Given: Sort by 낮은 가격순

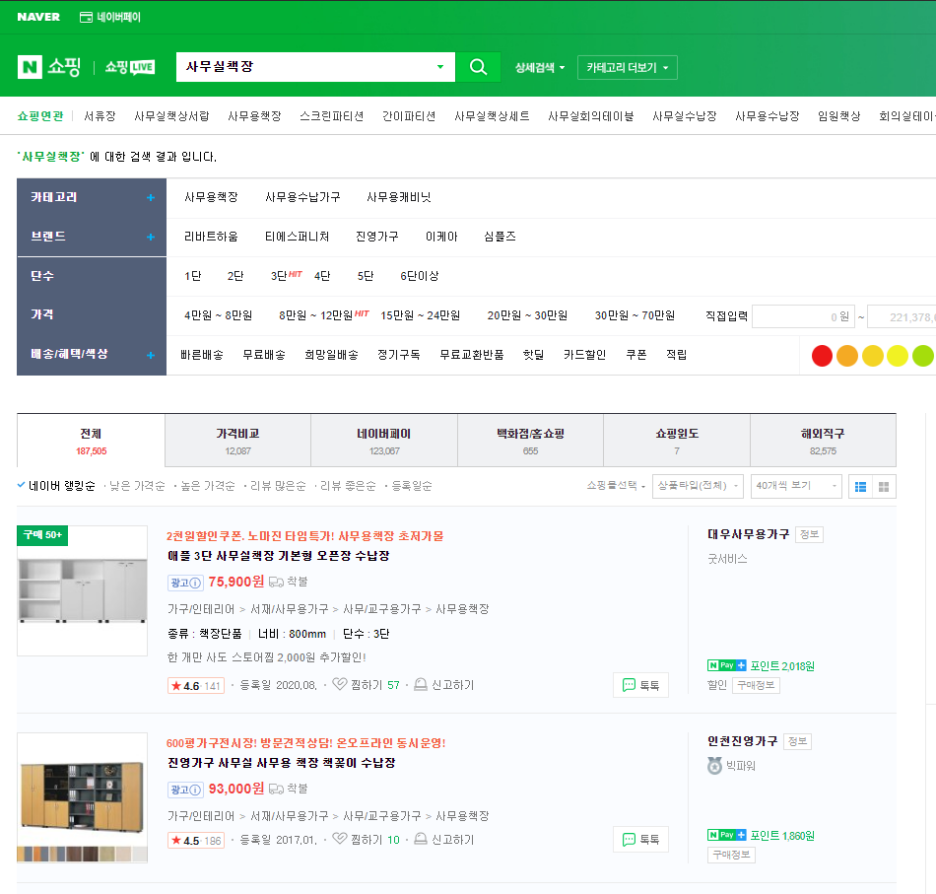Looking at the screenshot, I should pos(137,486).
